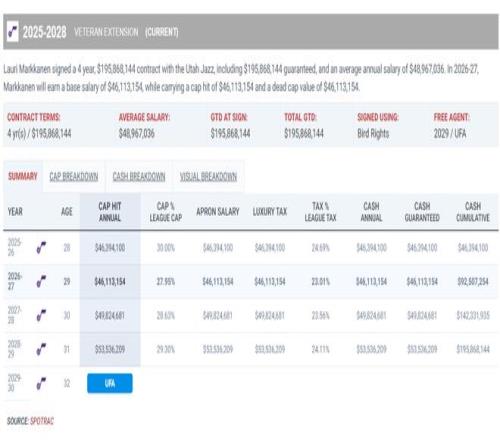Click Cap Hit Annual column header

[110, 212]
